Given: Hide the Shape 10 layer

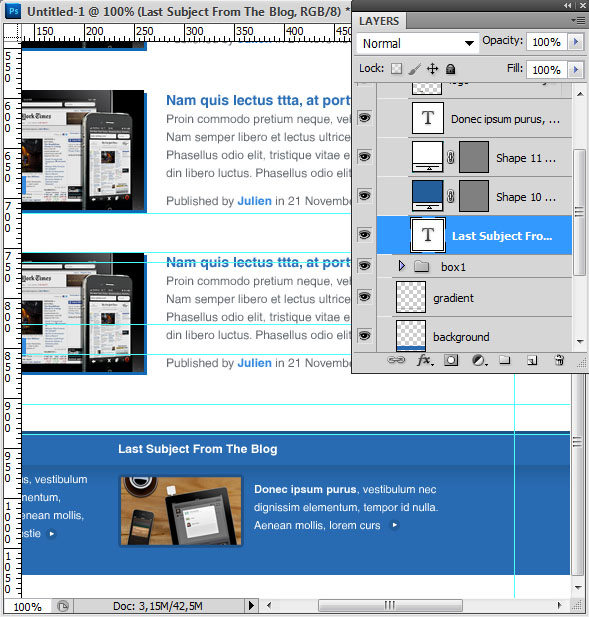Looking at the screenshot, I should tap(364, 195).
